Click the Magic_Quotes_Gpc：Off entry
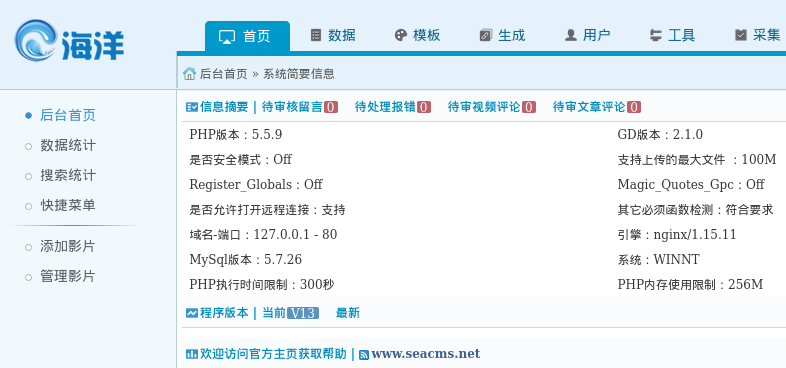The height and width of the screenshot is (368, 786). [x=691, y=185]
